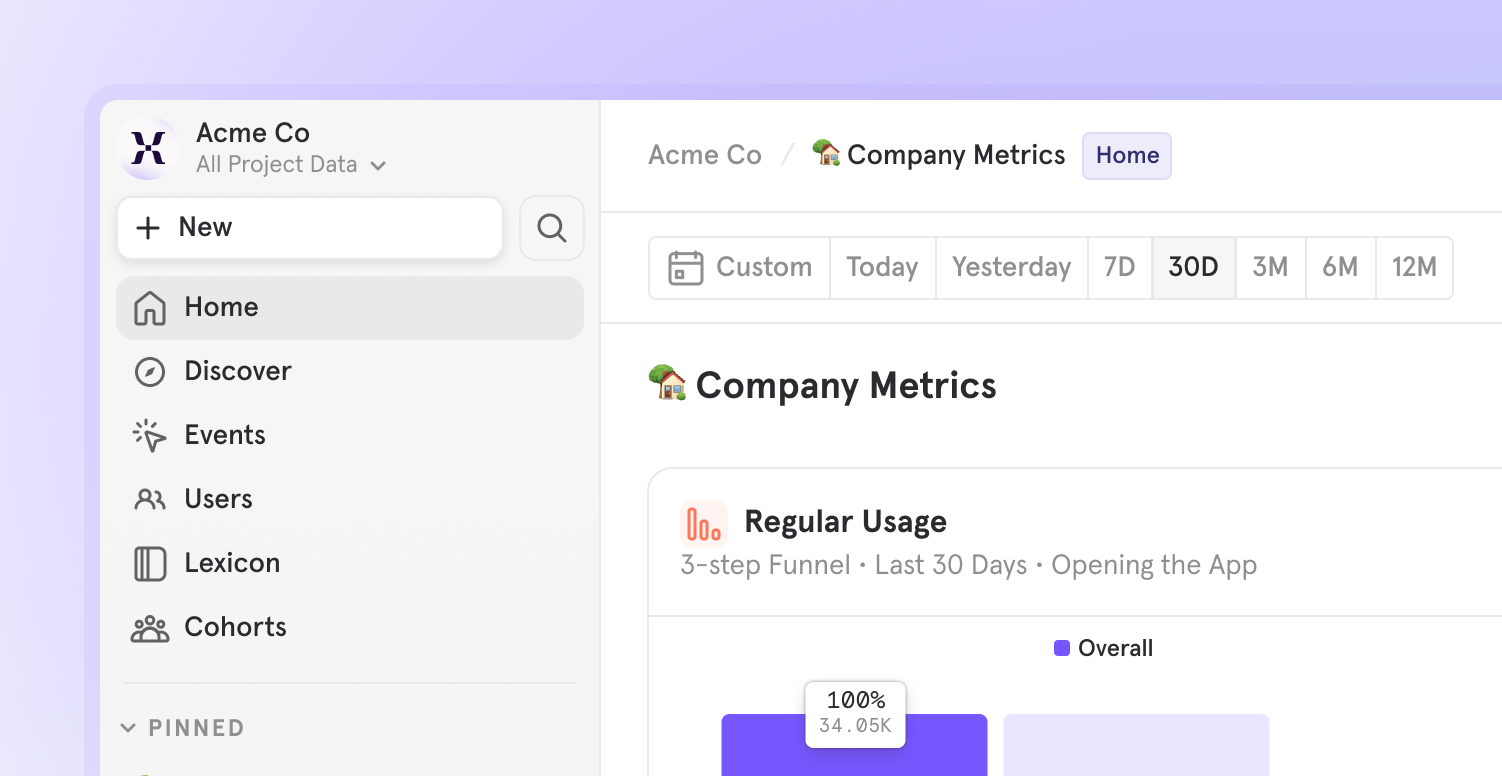Click the Acme Co logo icon

(148, 149)
